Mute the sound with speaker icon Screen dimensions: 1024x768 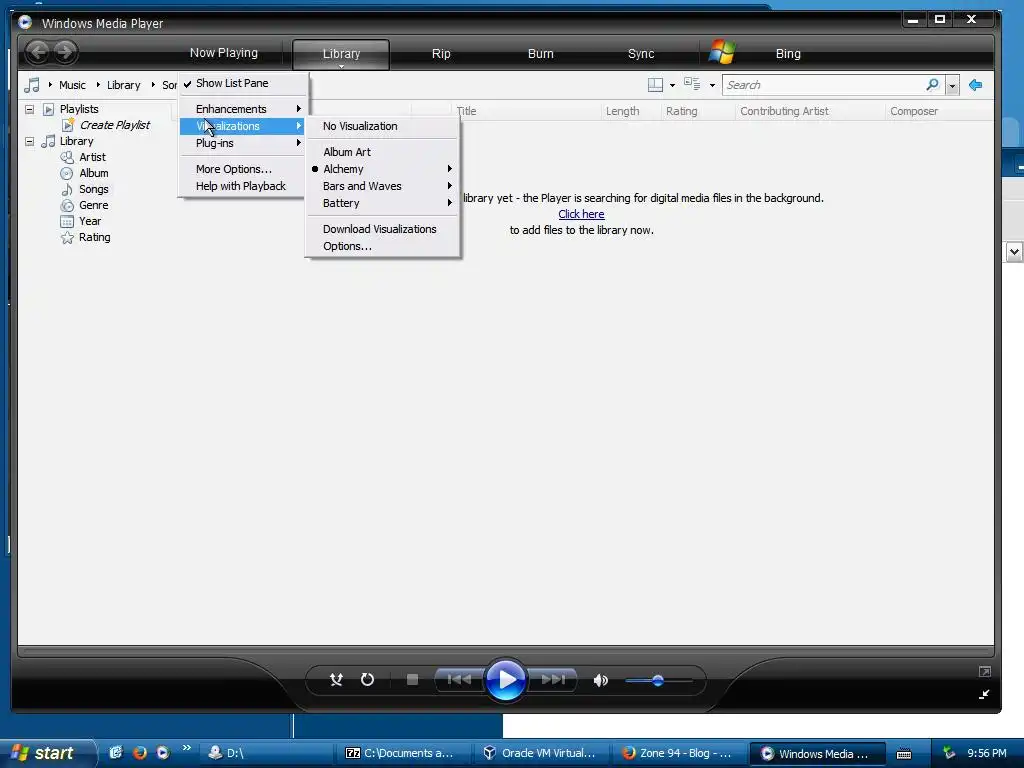(x=600, y=680)
